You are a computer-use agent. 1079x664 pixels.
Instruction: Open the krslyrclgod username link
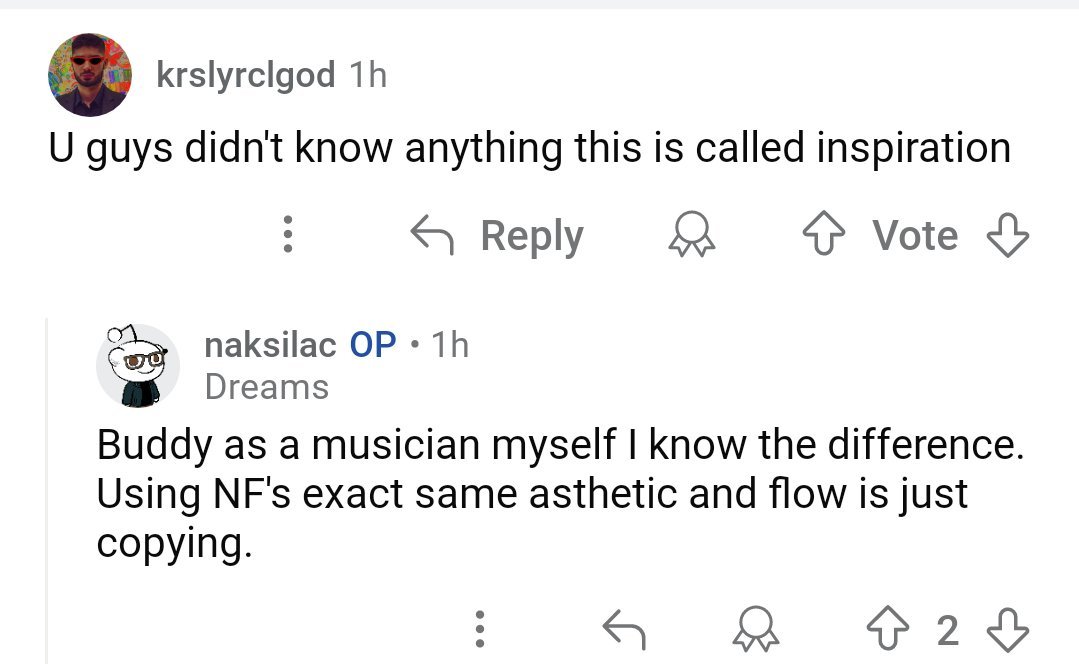point(245,75)
